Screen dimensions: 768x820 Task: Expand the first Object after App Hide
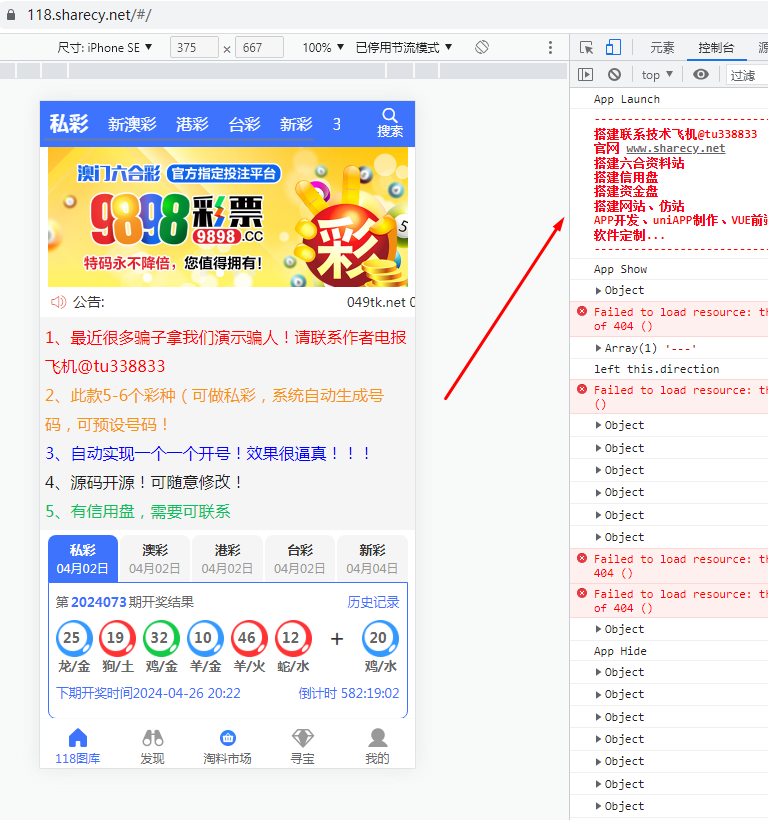tap(598, 671)
